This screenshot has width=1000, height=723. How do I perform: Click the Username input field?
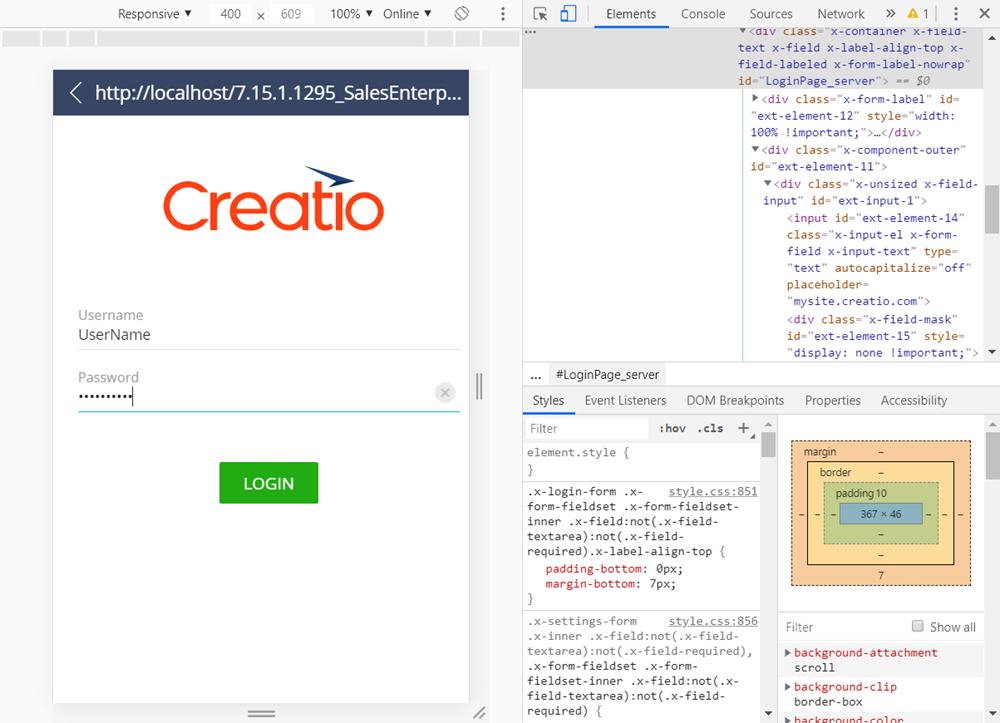point(268,335)
